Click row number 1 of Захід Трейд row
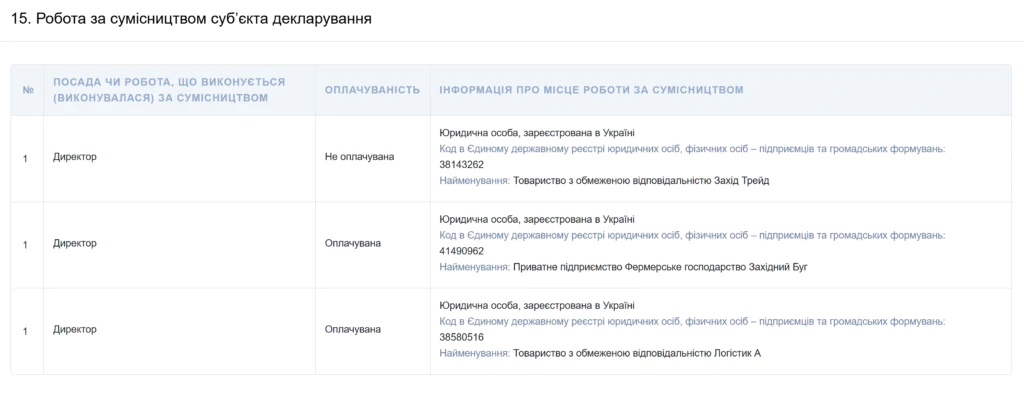Screen dimensions: 1024x395 tap(25, 158)
